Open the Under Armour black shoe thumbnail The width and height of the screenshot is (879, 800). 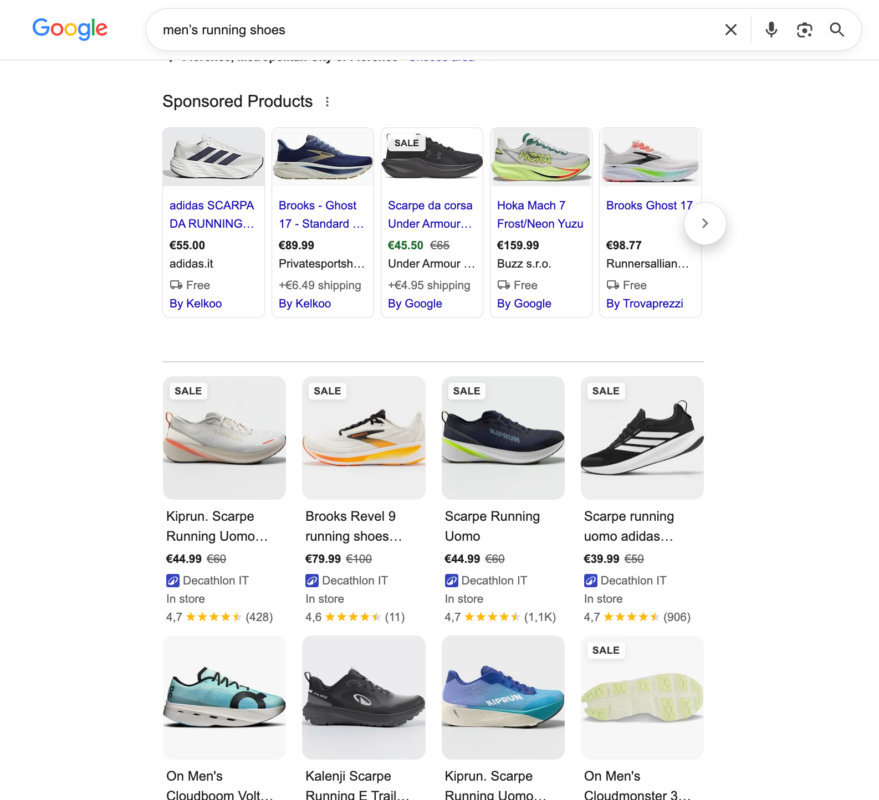coord(432,156)
